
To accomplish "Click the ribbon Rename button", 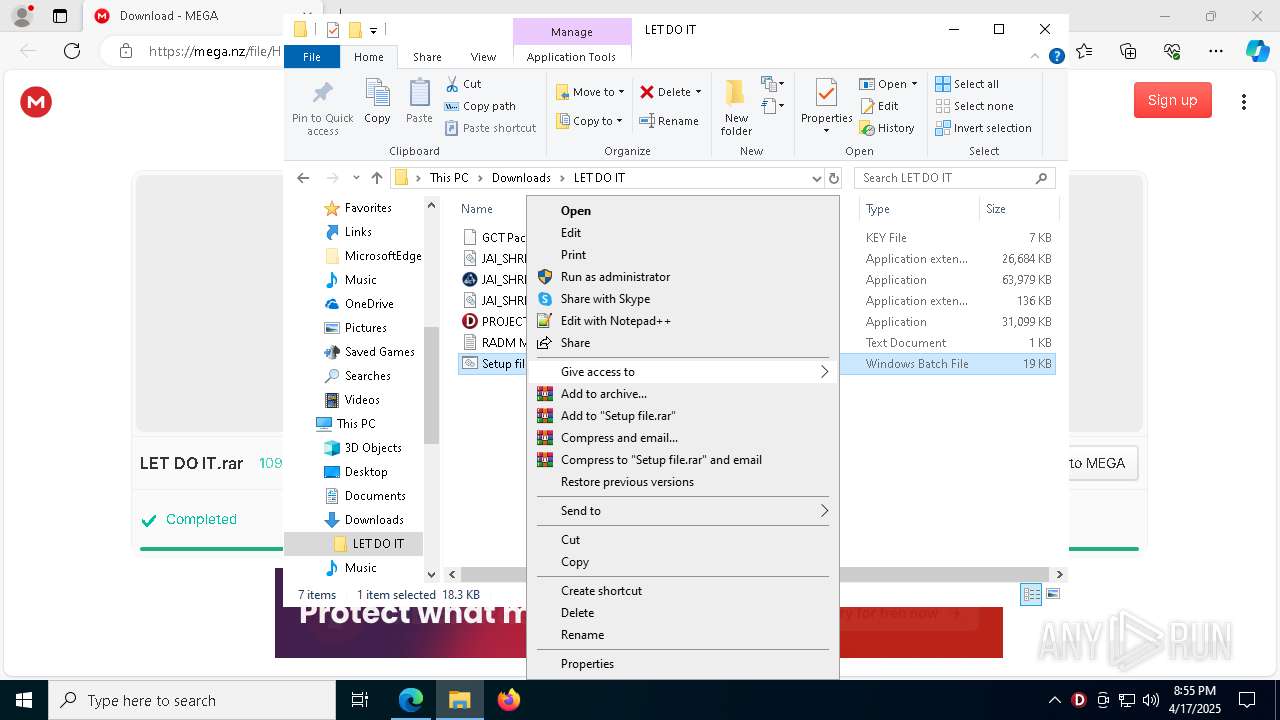I will coord(669,121).
